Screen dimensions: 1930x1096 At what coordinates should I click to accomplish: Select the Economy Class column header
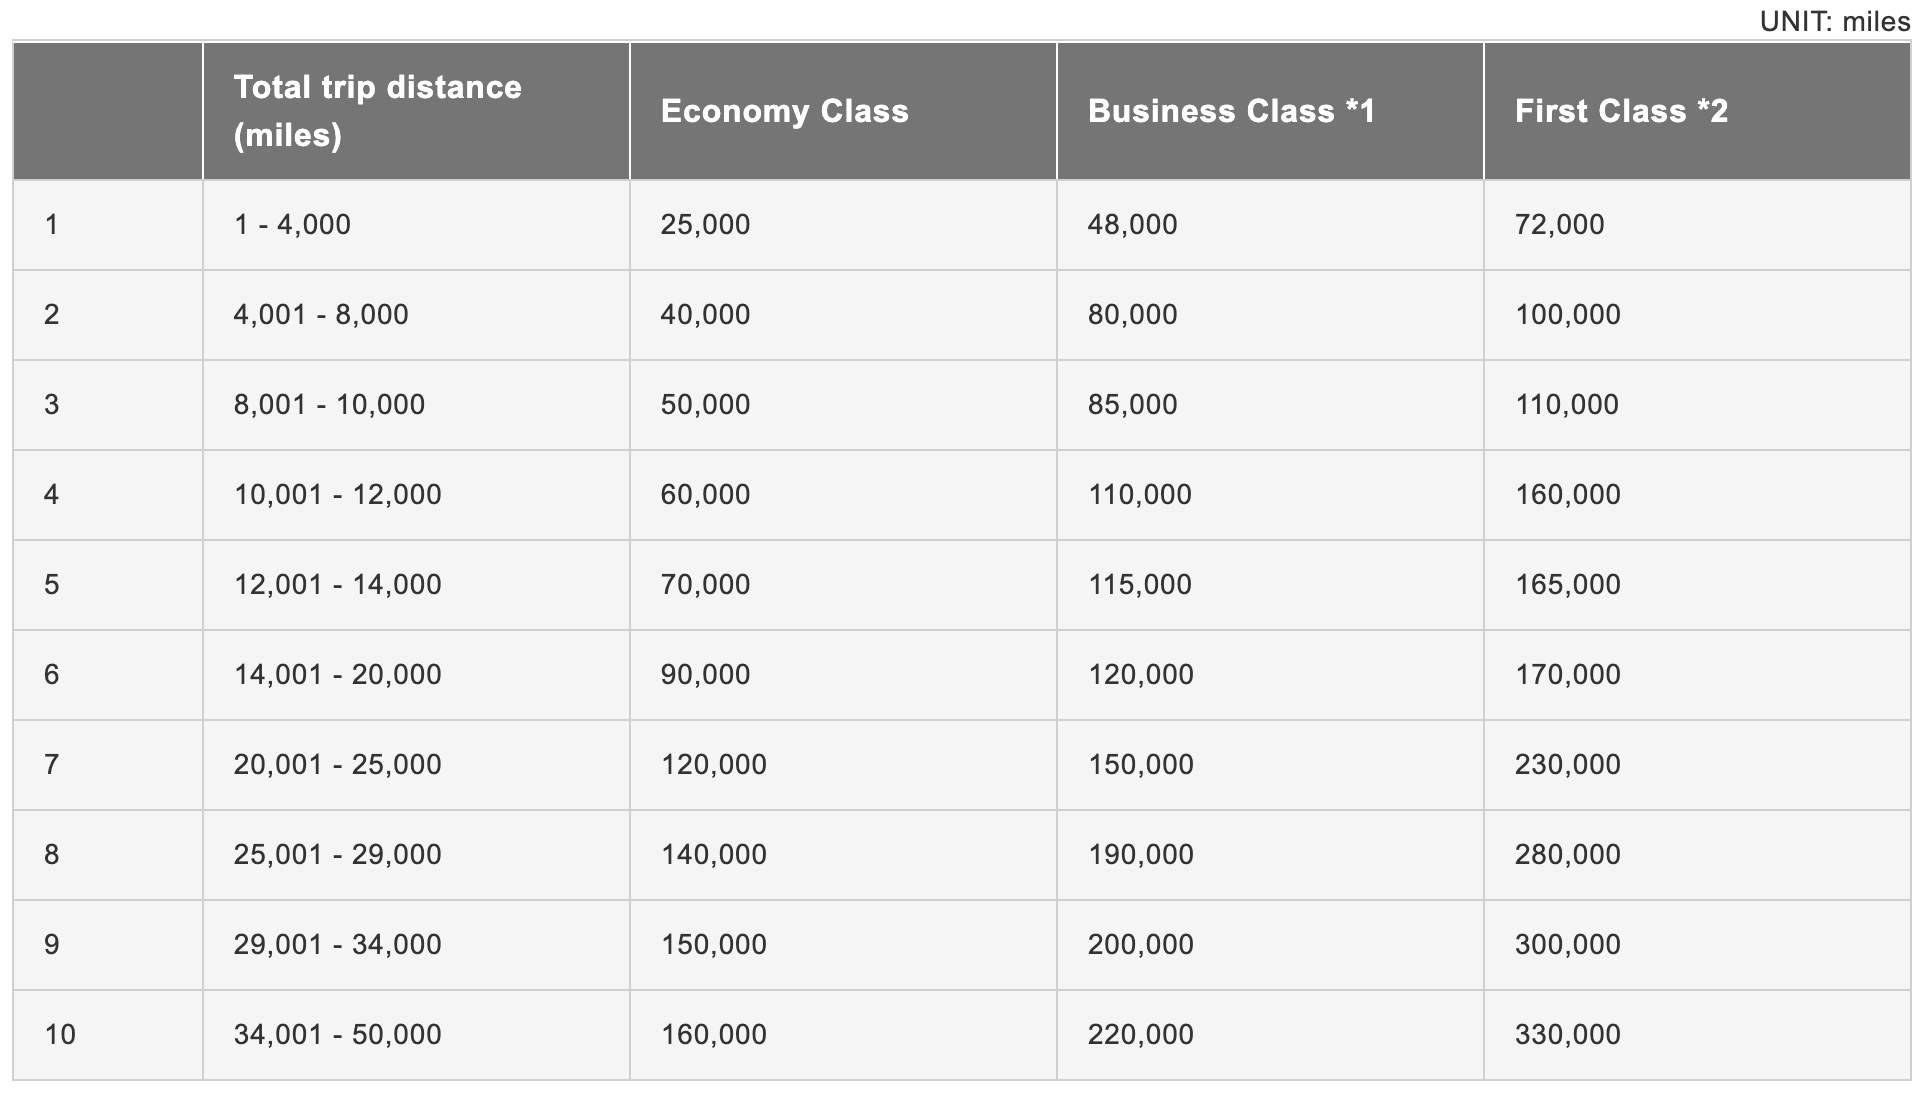843,111
